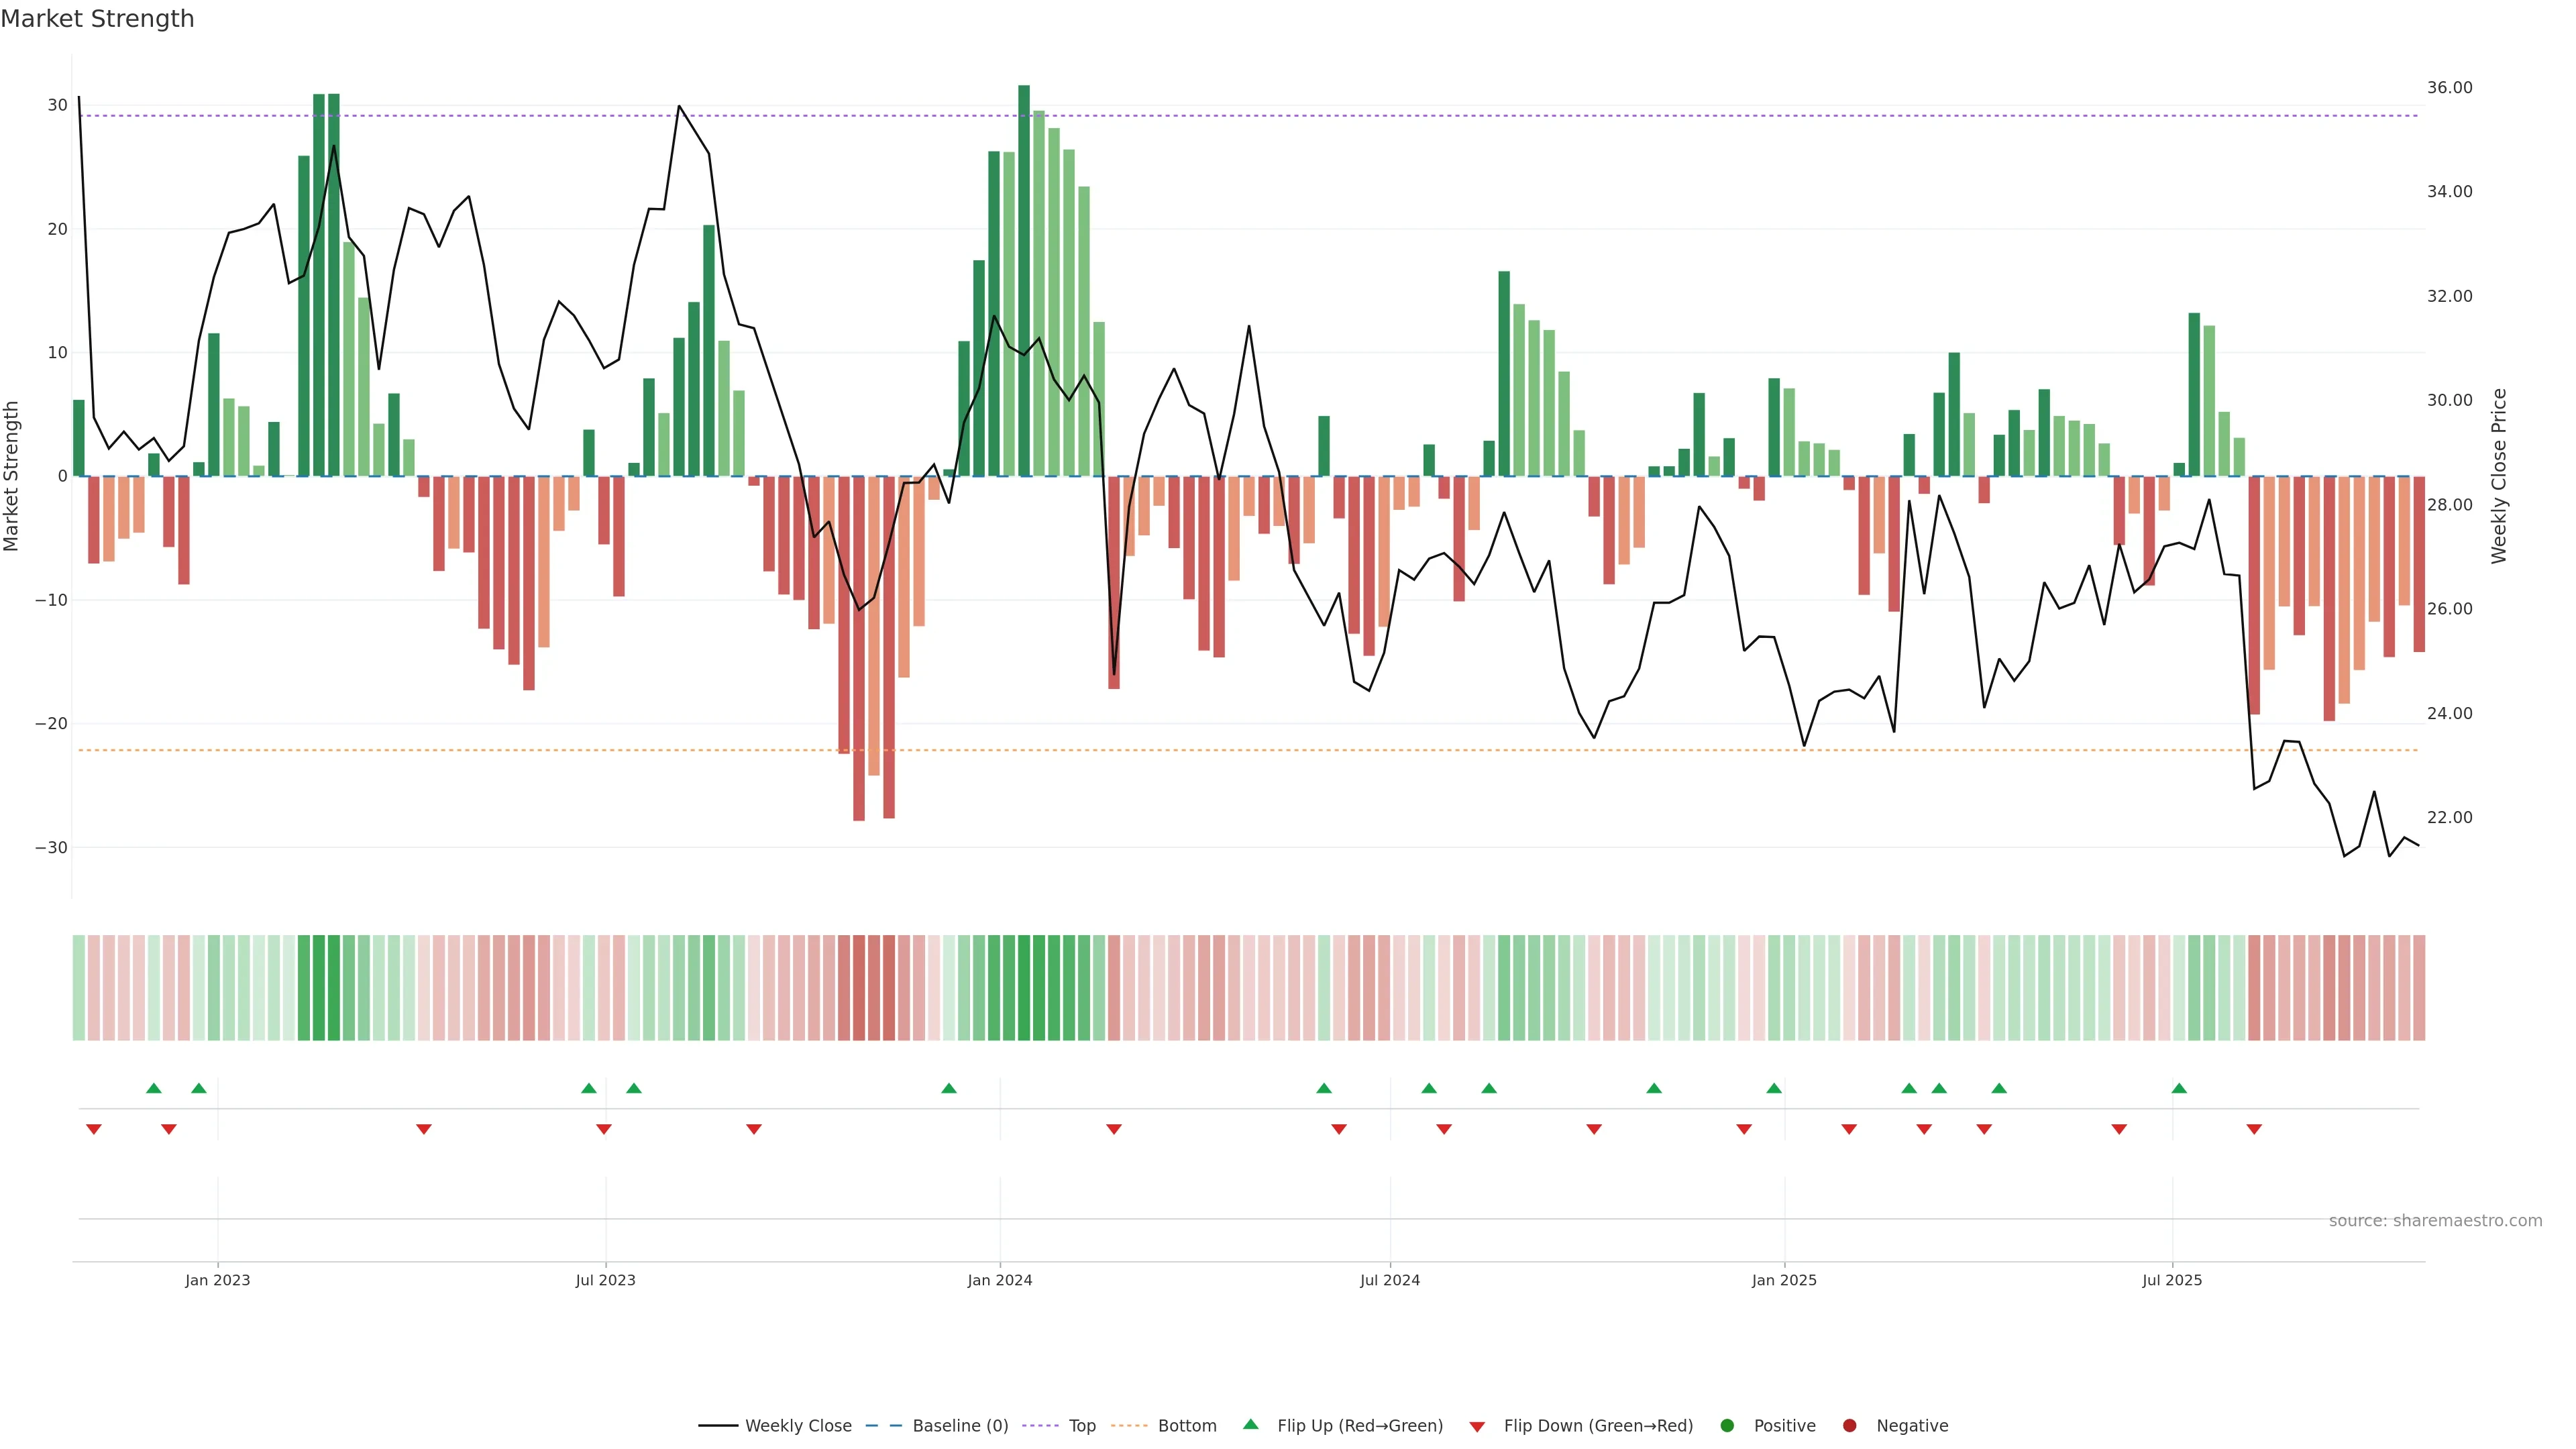Click the Jan 2024 x-axis label
This screenshot has height=1449, width=2576.
click(x=999, y=1280)
